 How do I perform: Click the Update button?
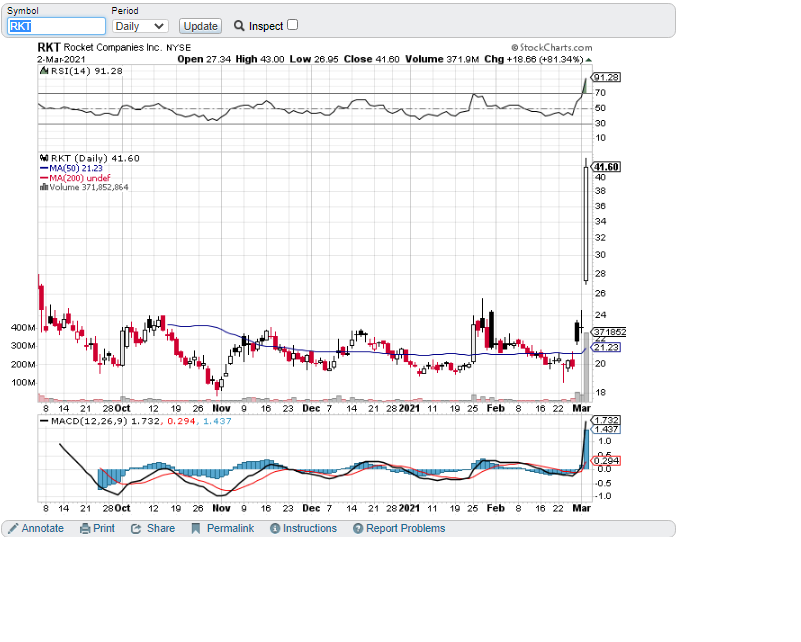200,26
